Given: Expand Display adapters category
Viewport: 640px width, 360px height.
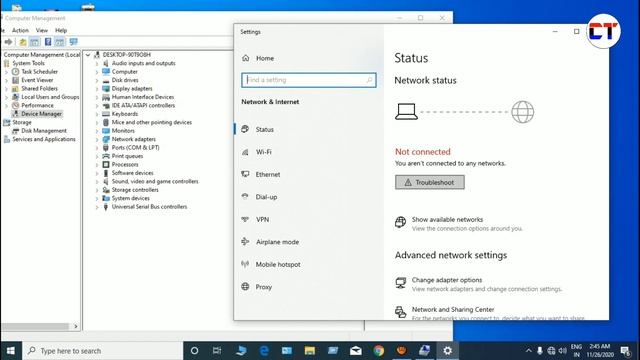Looking at the screenshot, I should pyautogui.click(x=97, y=89).
